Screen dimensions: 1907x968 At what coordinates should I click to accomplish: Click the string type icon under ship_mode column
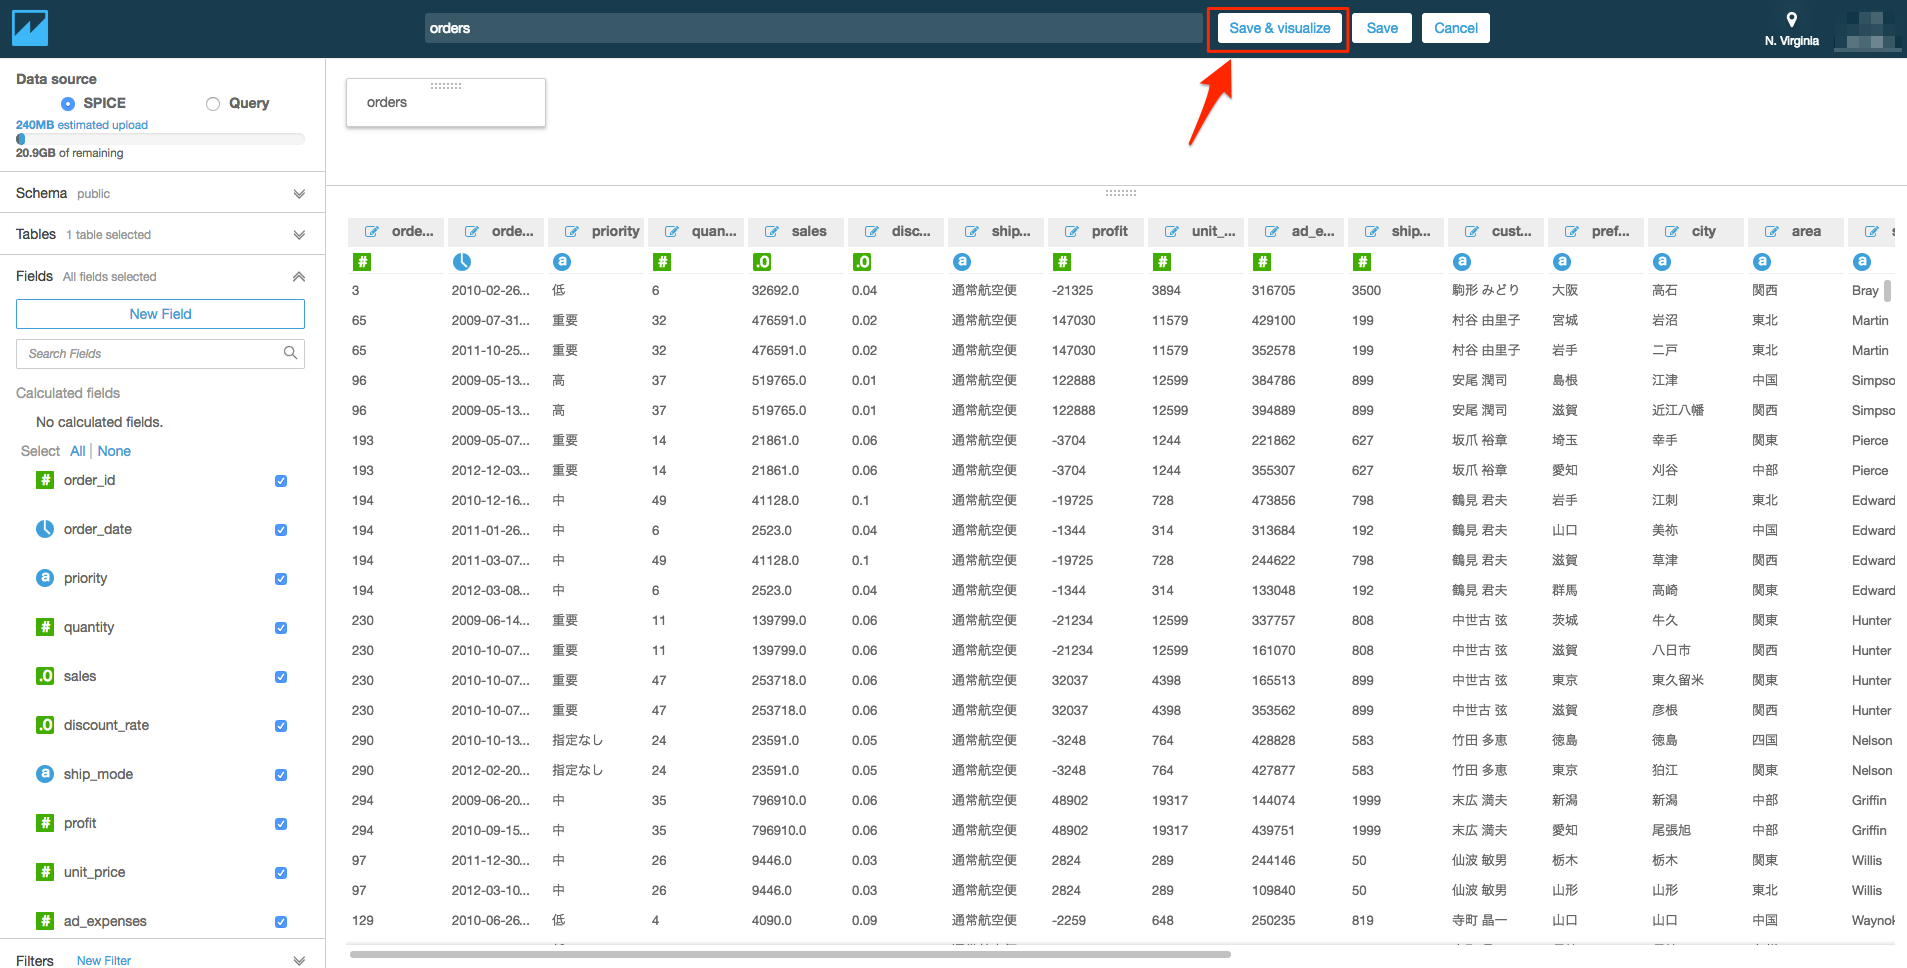pyautogui.click(x=962, y=261)
